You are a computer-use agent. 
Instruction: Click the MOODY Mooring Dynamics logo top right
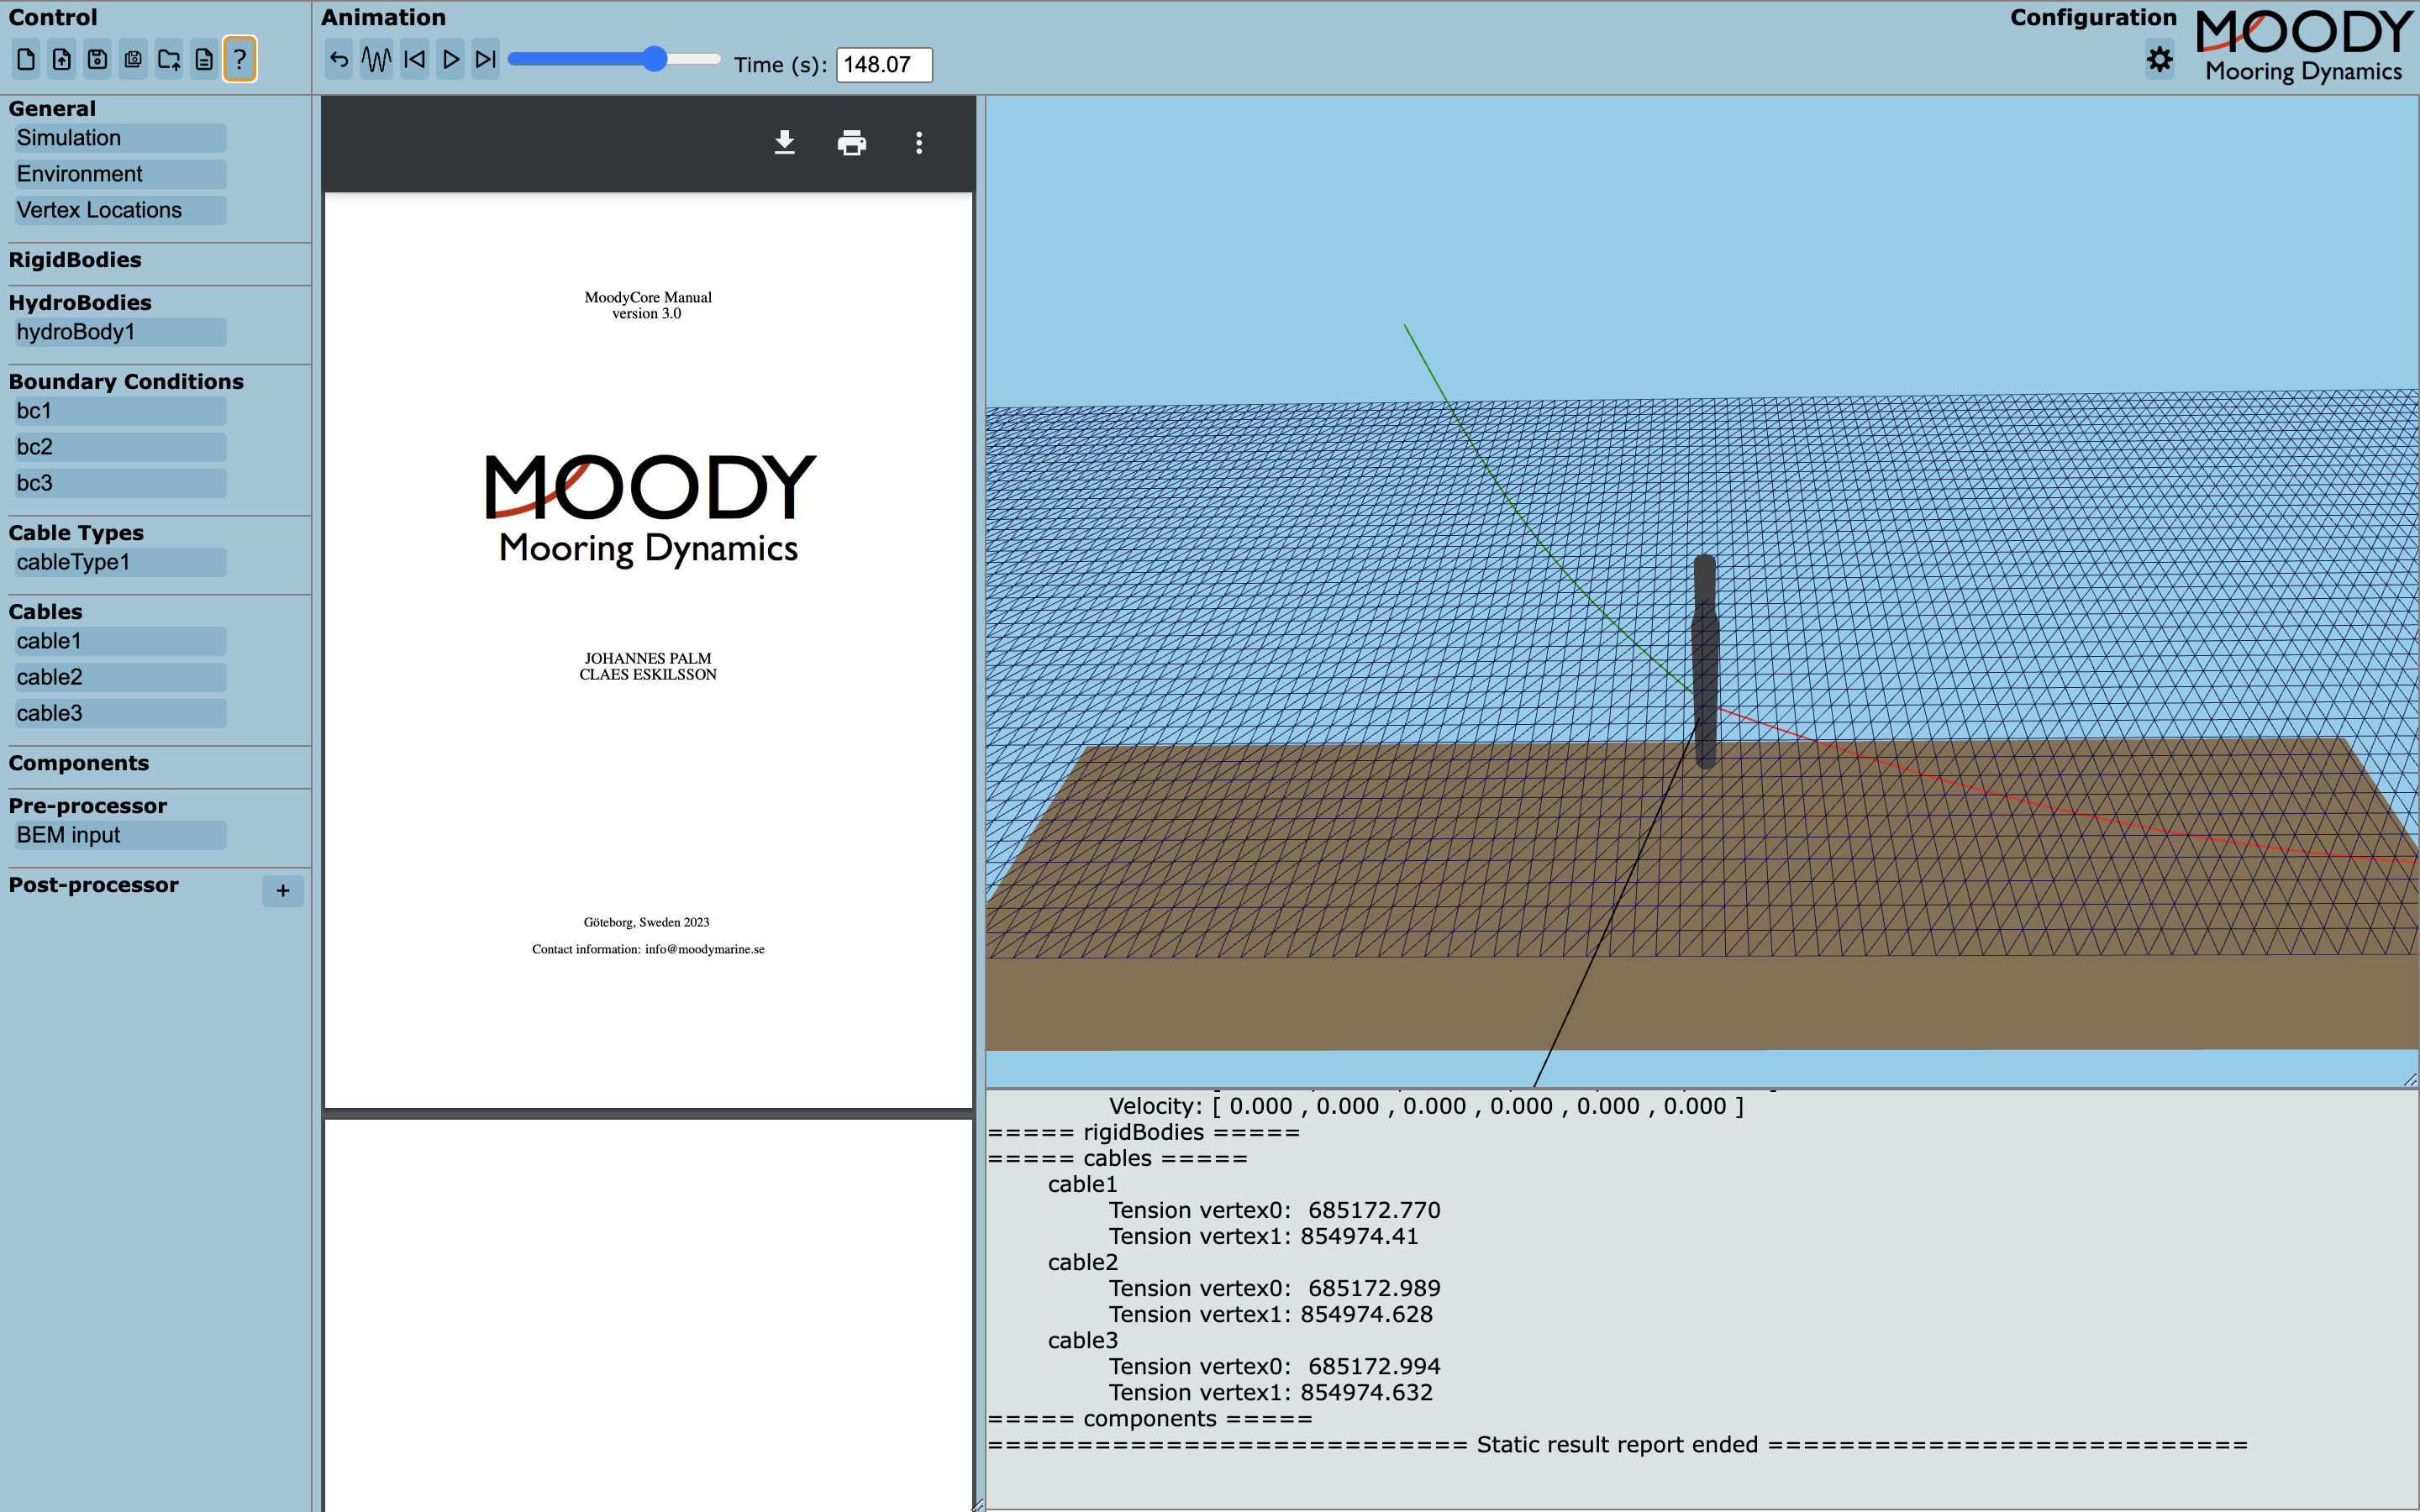2304,46
